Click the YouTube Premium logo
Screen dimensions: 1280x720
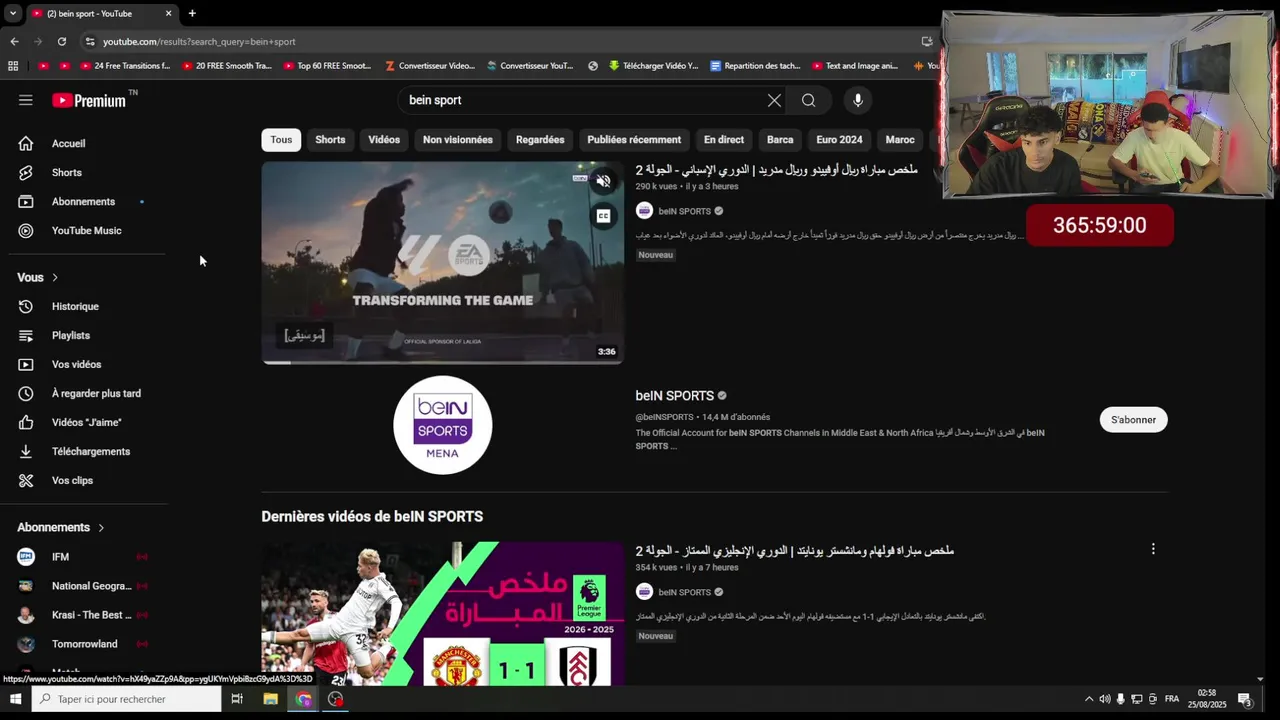pos(90,100)
